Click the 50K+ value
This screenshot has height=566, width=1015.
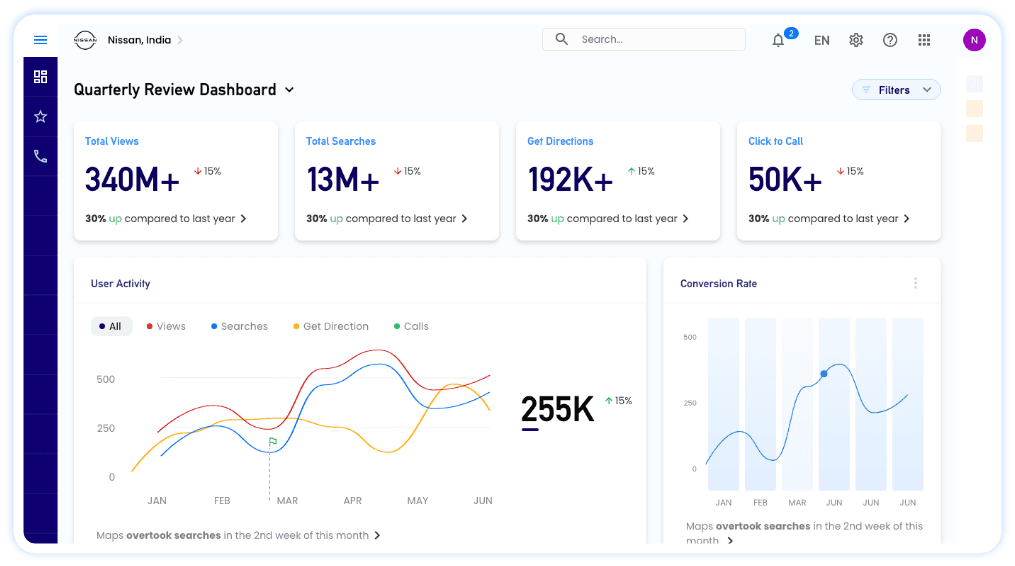(x=785, y=179)
